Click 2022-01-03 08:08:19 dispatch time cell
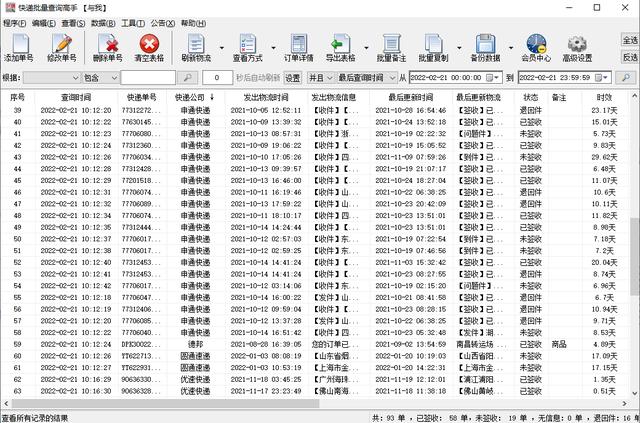This screenshot has width=640, height=423. (x=266, y=356)
